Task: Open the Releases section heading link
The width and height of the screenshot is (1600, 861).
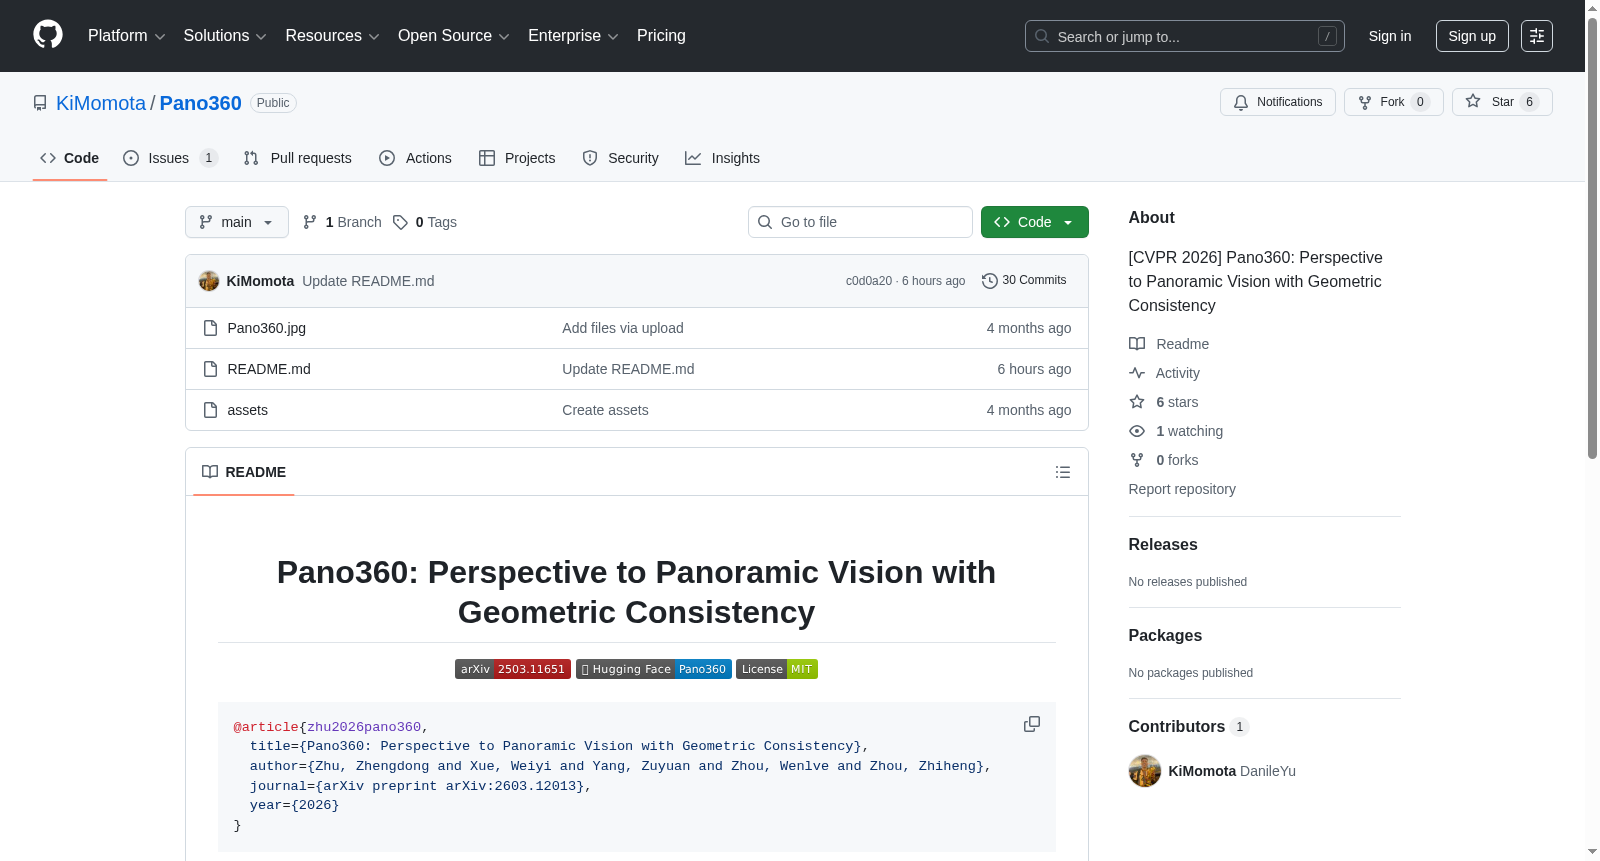Action: [1163, 544]
